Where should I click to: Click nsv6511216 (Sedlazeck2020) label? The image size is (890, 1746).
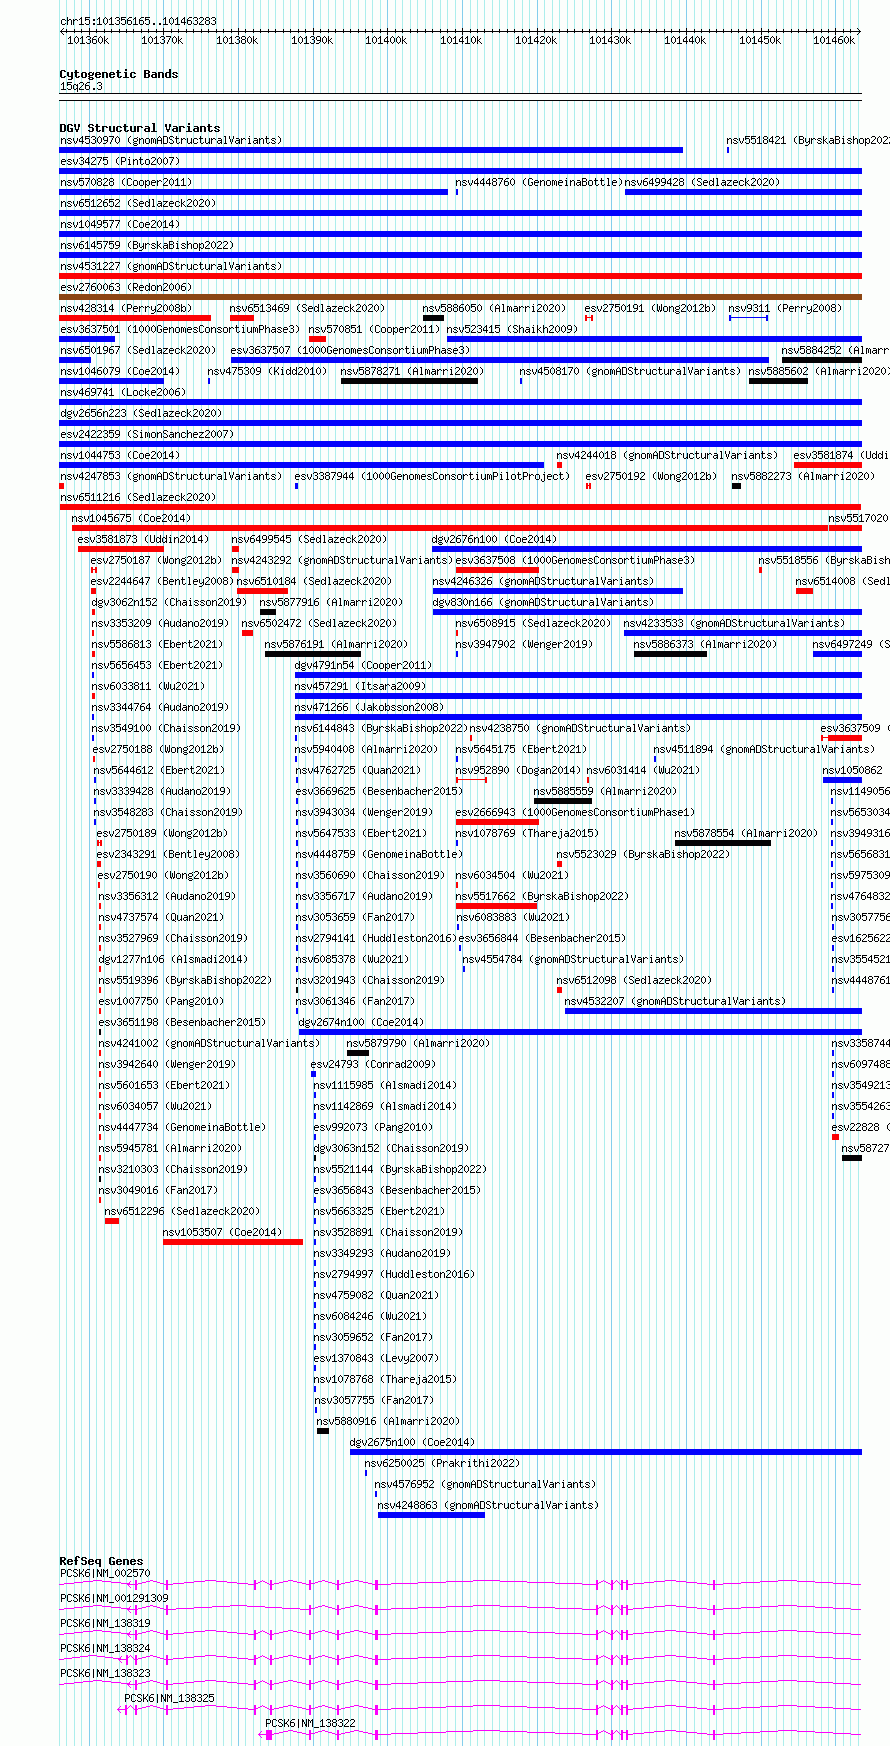coord(138,497)
